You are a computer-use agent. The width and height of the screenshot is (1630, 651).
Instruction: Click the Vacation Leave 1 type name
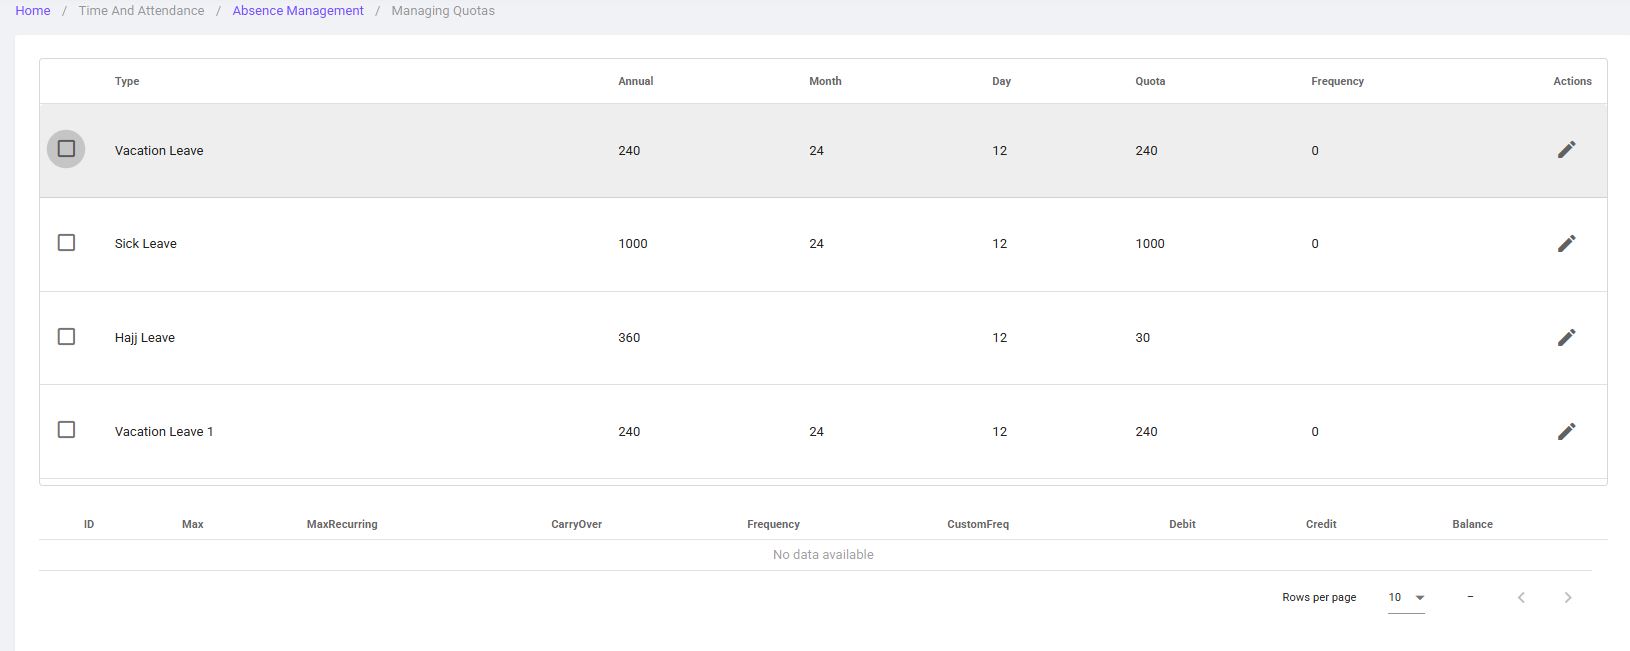[164, 431]
